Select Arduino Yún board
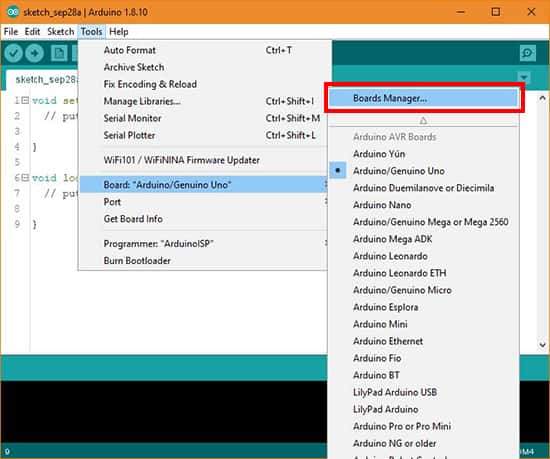Image resolution: width=550 pixels, height=459 pixels. [x=423, y=154]
